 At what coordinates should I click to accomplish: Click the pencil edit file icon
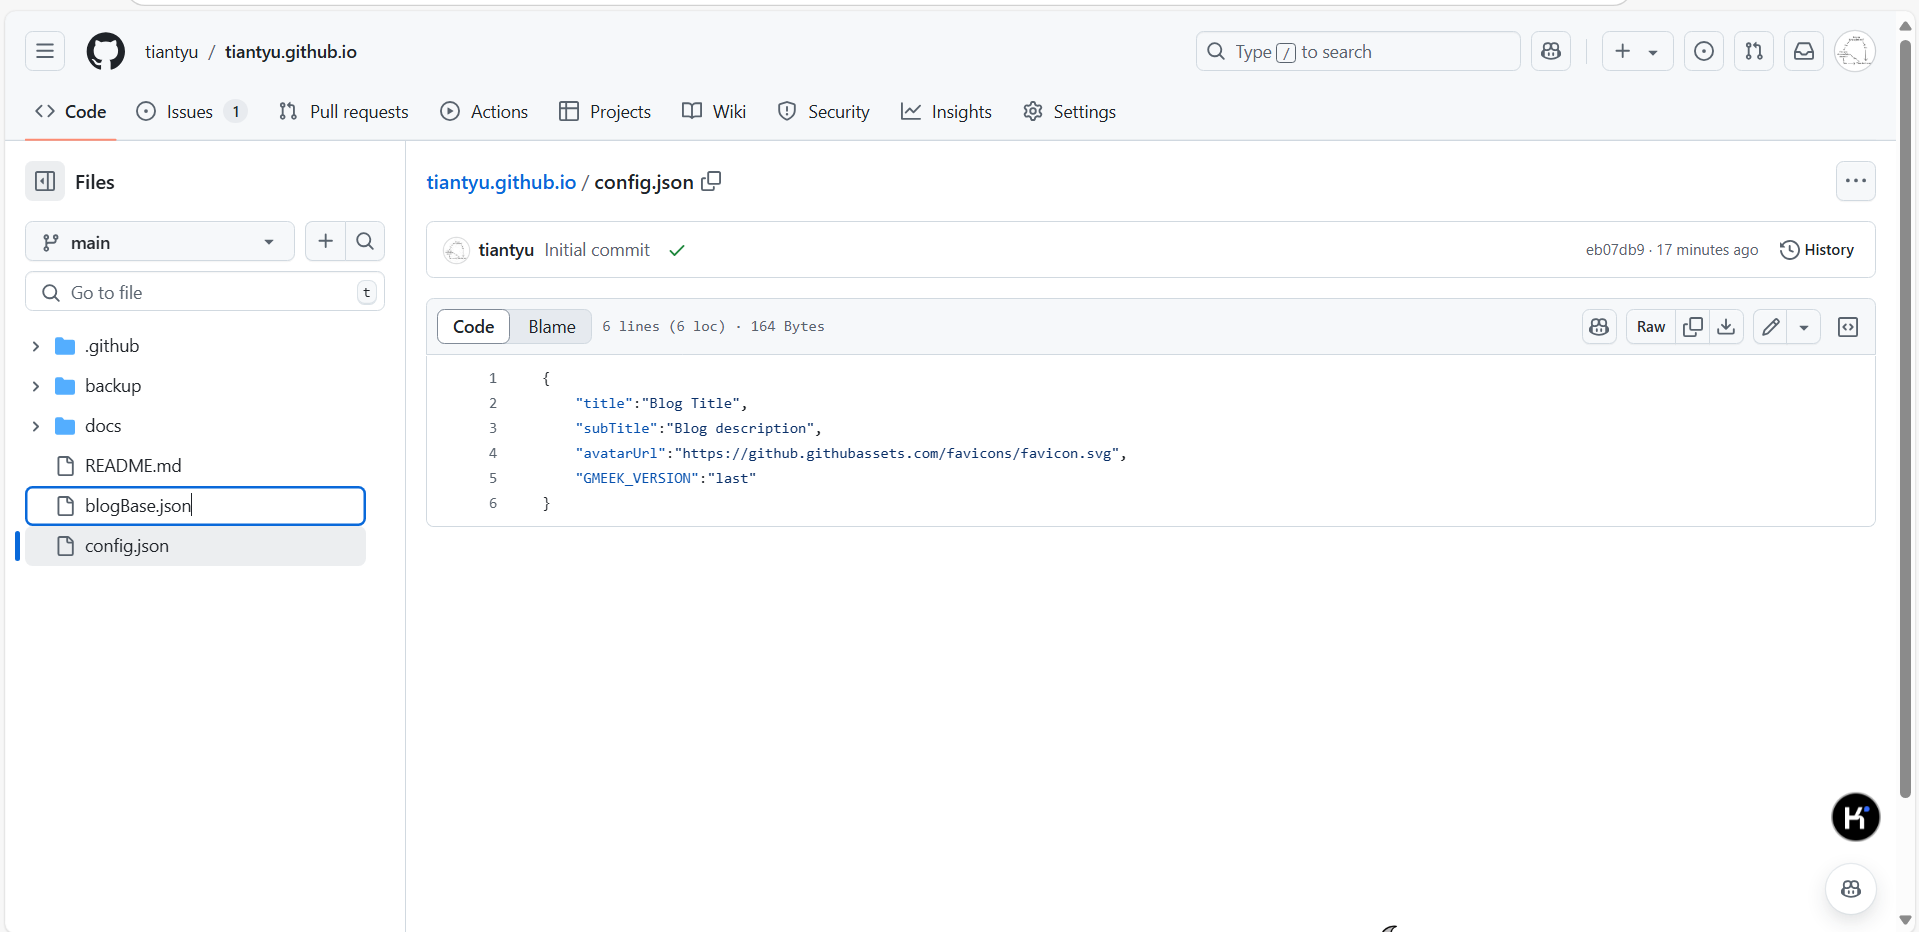tap(1770, 327)
